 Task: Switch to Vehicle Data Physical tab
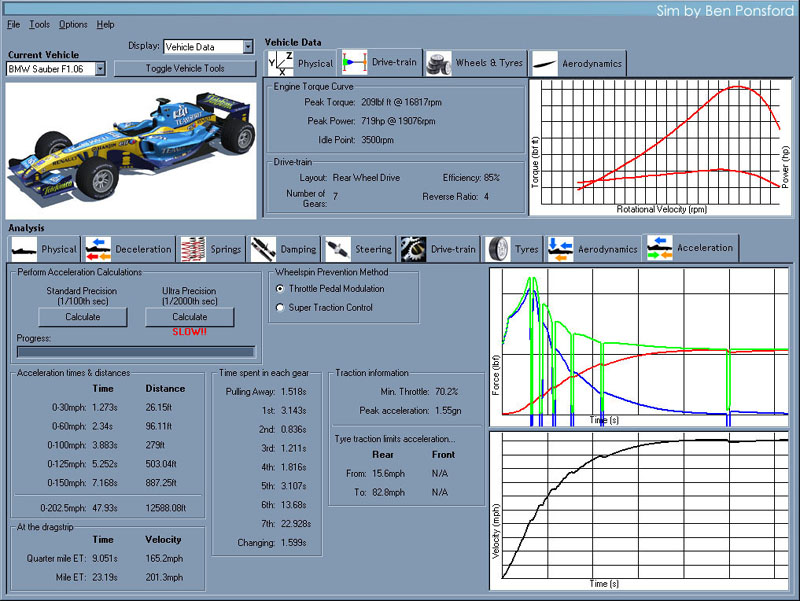301,64
